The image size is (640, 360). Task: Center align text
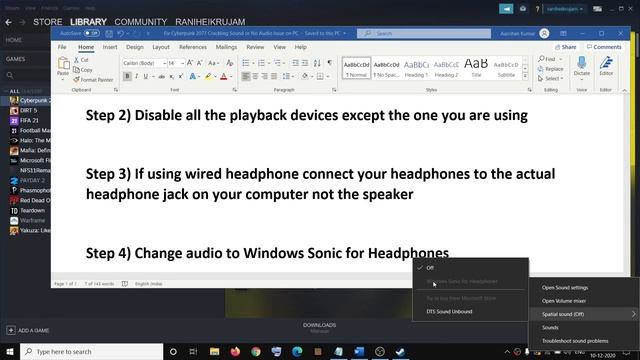tap(255, 76)
